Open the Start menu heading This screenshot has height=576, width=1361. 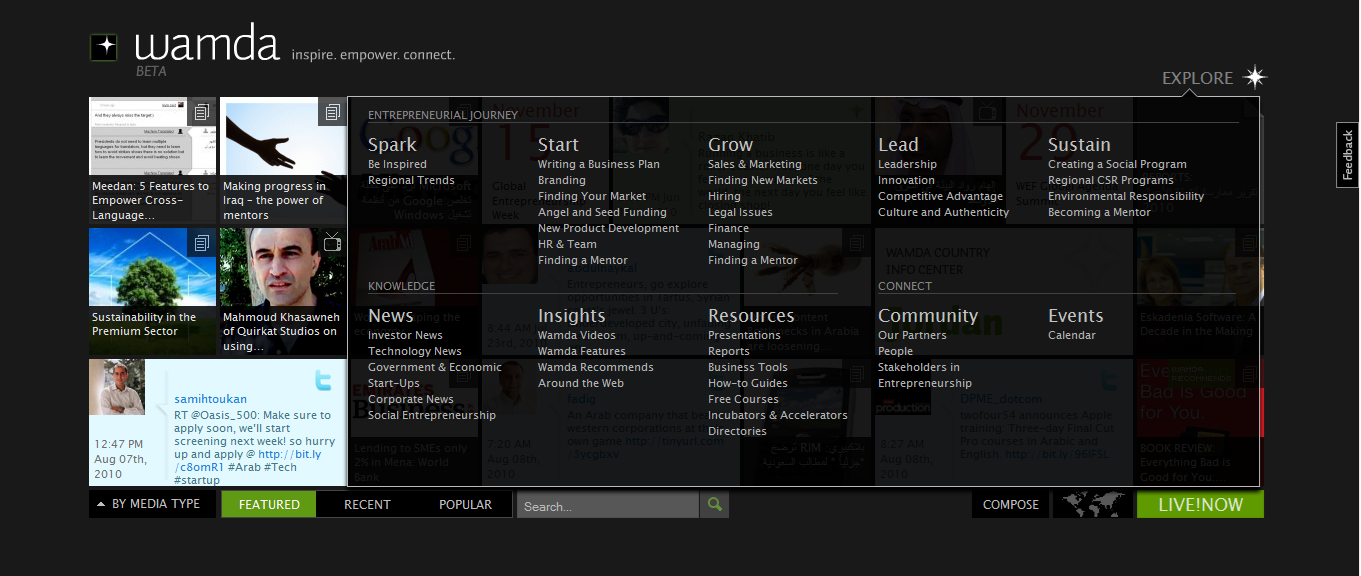click(x=558, y=145)
